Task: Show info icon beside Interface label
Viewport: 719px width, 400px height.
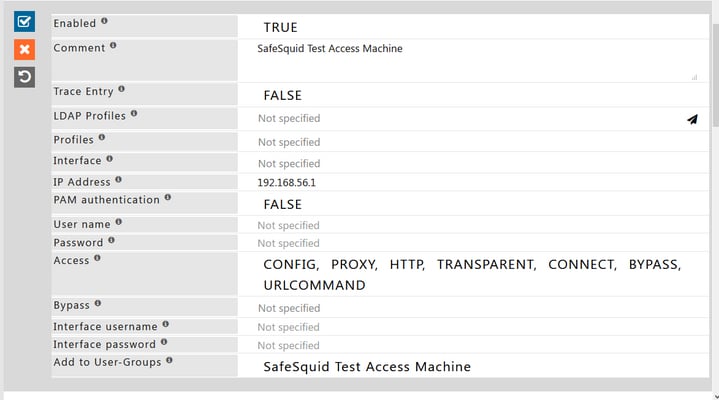Action: pos(109,159)
